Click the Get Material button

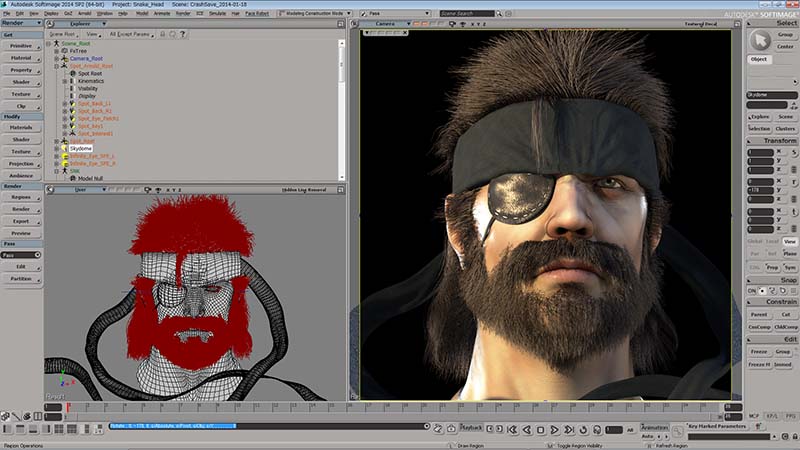click(21, 58)
